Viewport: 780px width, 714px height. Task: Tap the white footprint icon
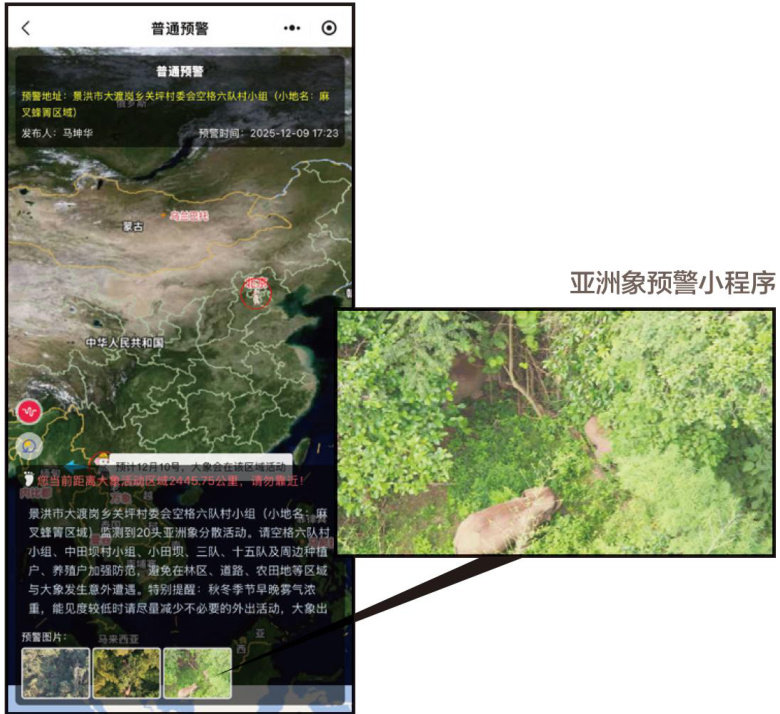coord(29,479)
